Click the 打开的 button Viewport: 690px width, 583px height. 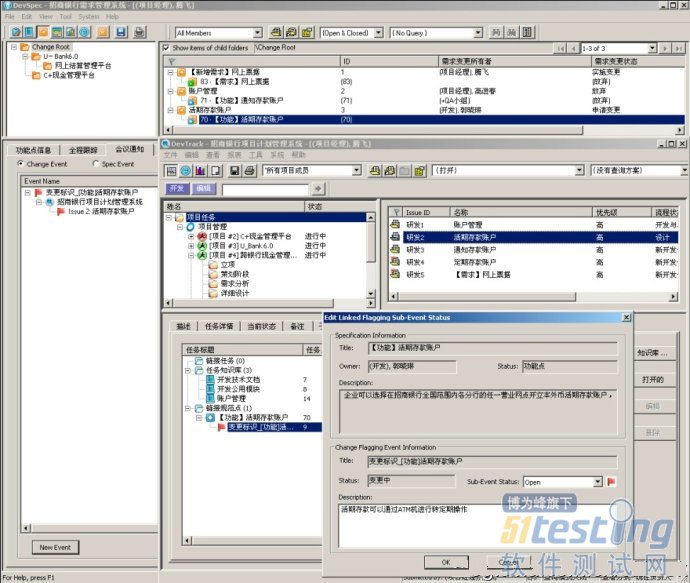[653, 379]
